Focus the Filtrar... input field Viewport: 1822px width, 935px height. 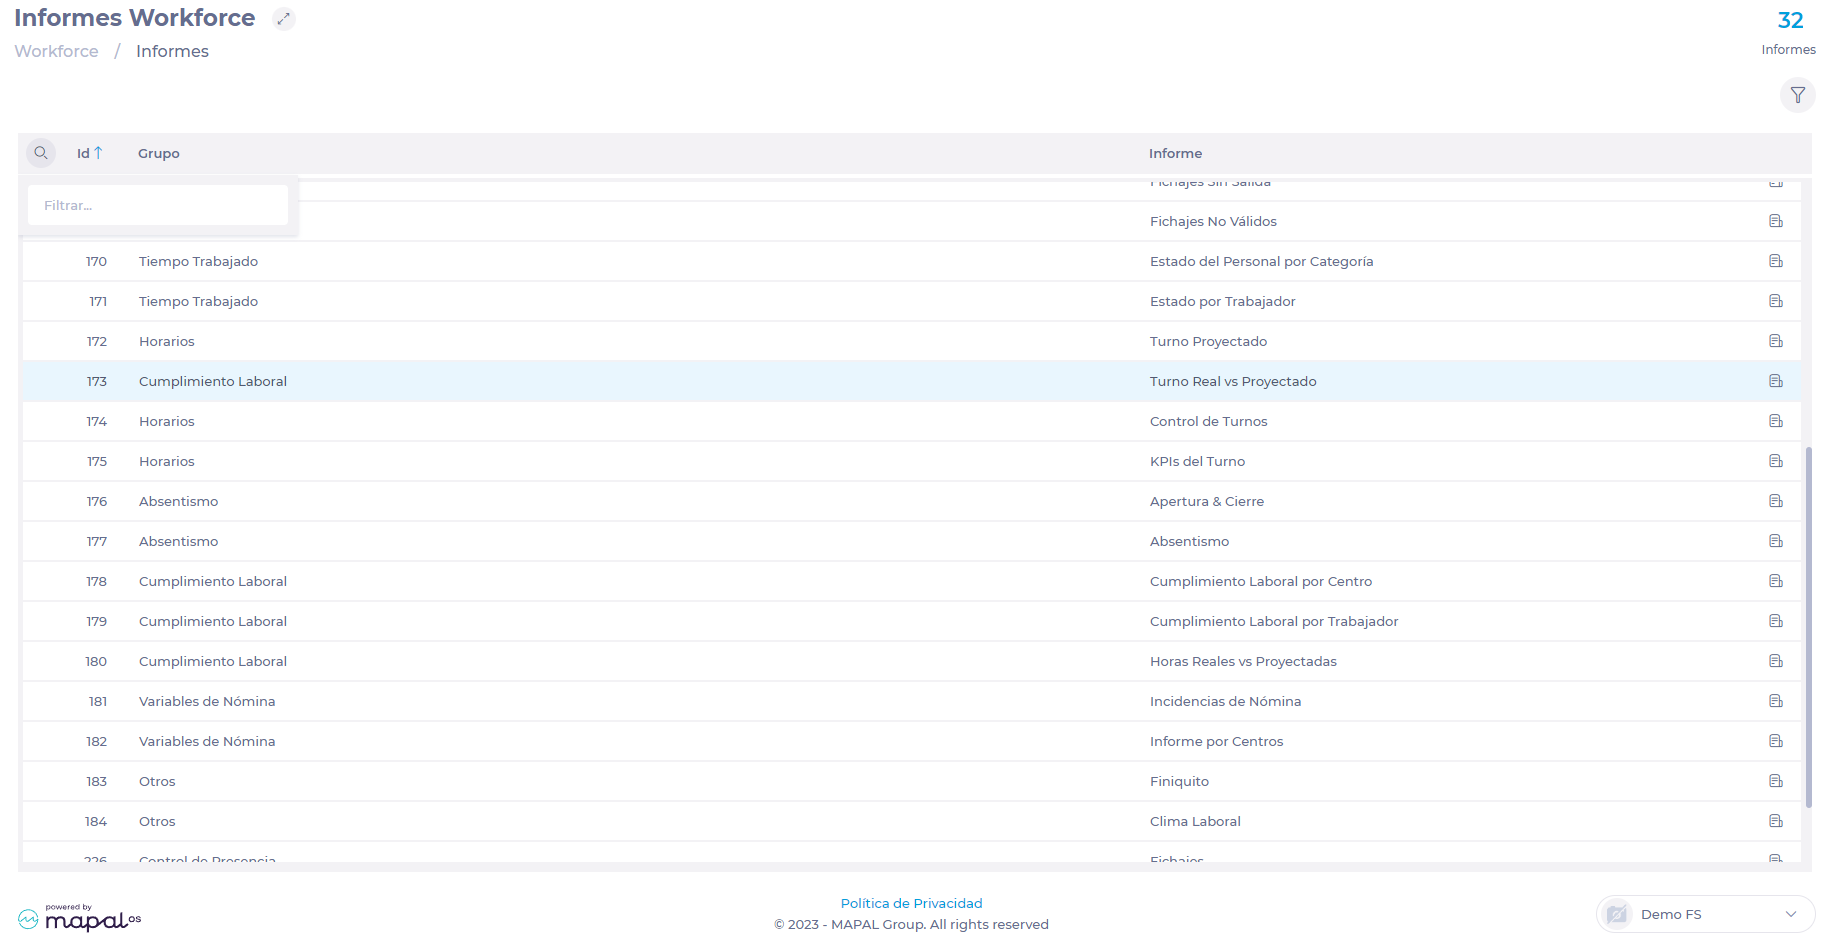pyautogui.click(x=158, y=205)
